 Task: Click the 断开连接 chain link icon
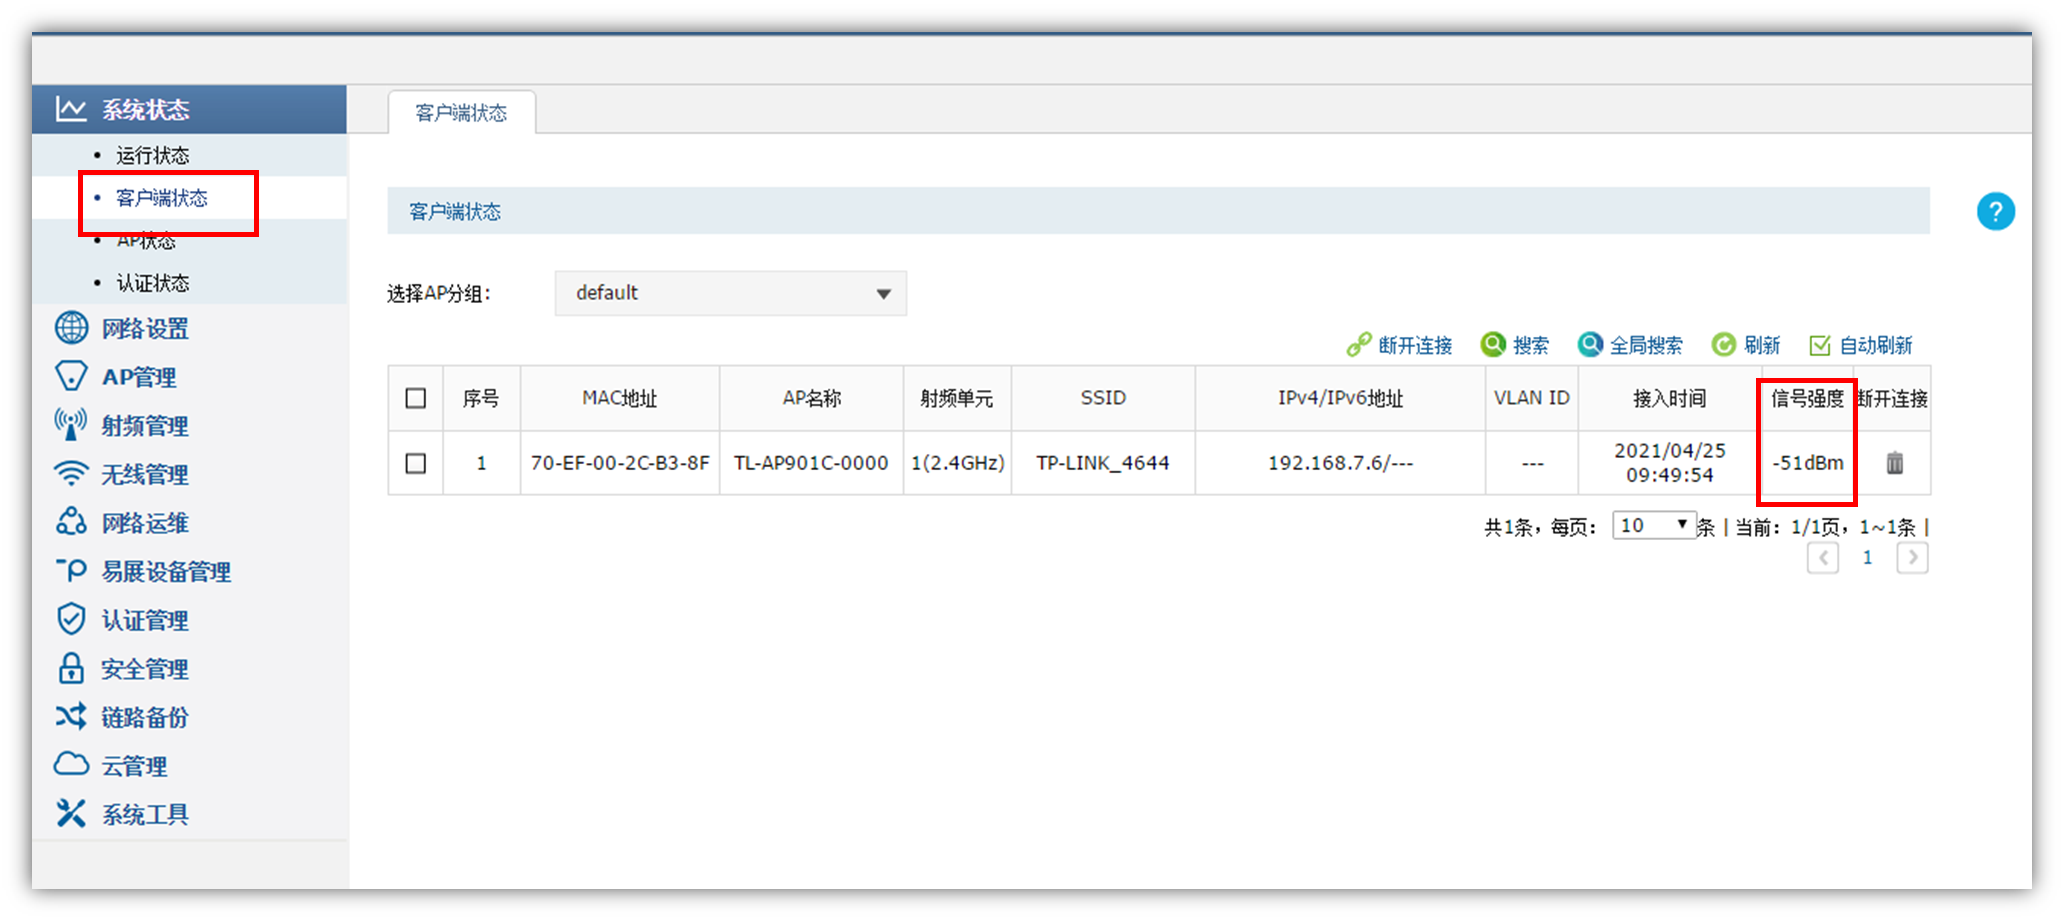(1359, 345)
